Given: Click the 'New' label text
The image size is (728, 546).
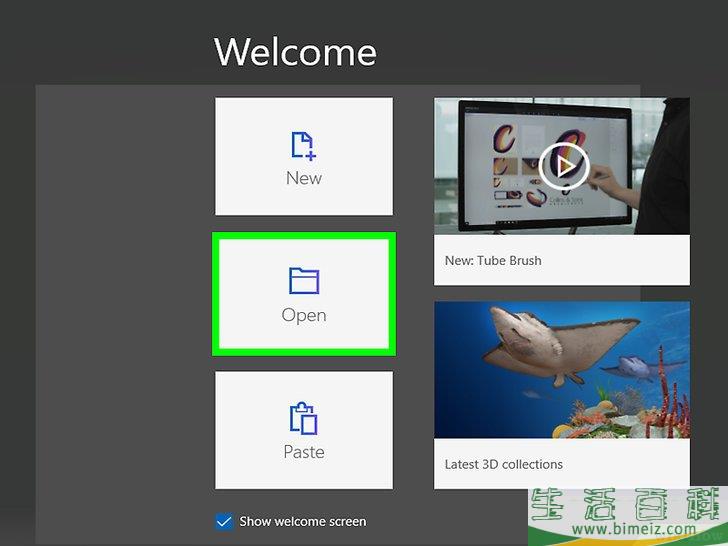Looking at the screenshot, I should [304, 178].
